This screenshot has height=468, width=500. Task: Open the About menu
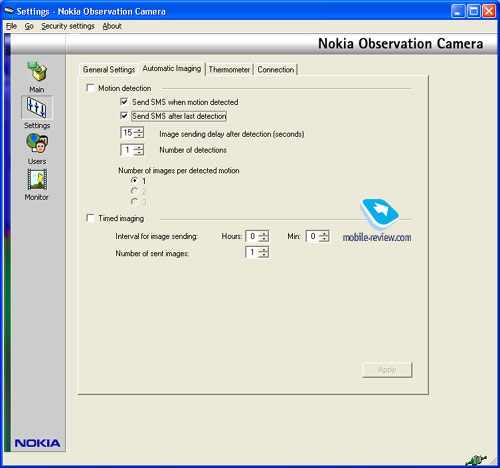click(112, 26)
